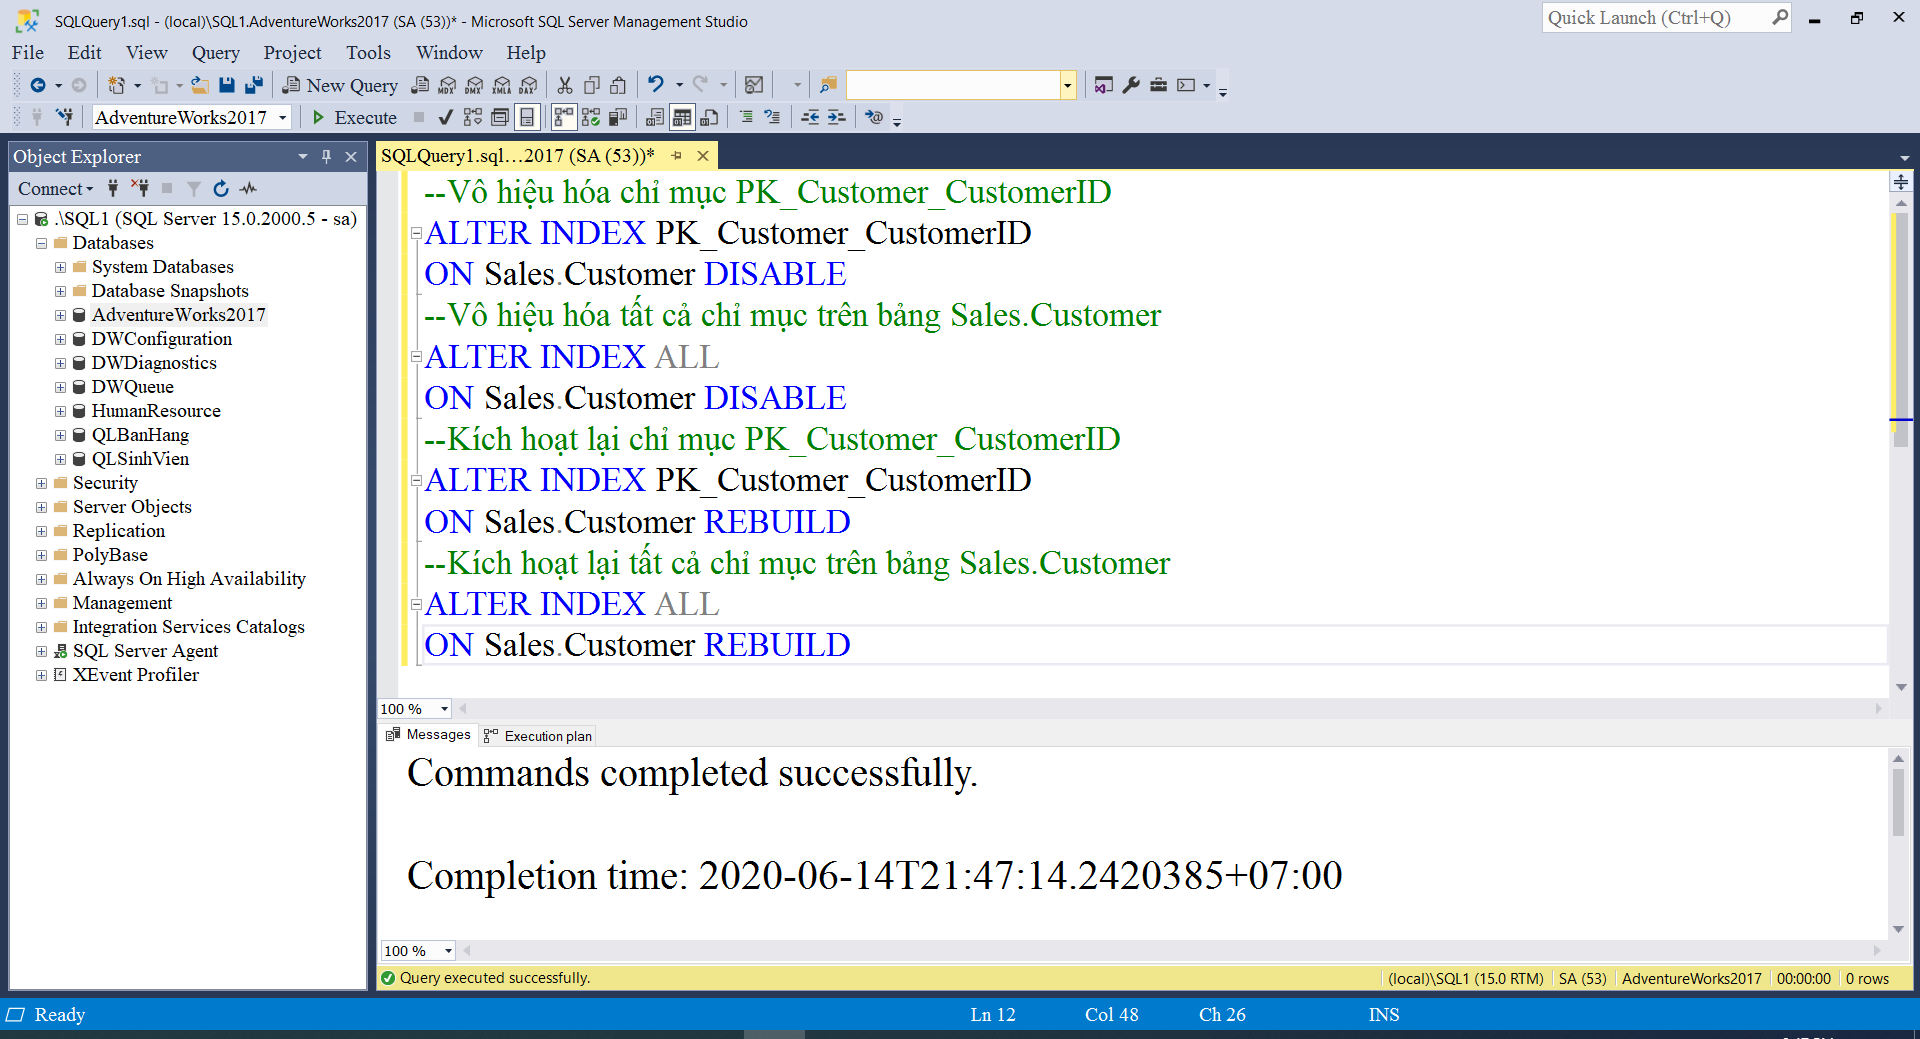Click the New Query button
This screenshot has height=1039, width=1920.
coord(341,85)
